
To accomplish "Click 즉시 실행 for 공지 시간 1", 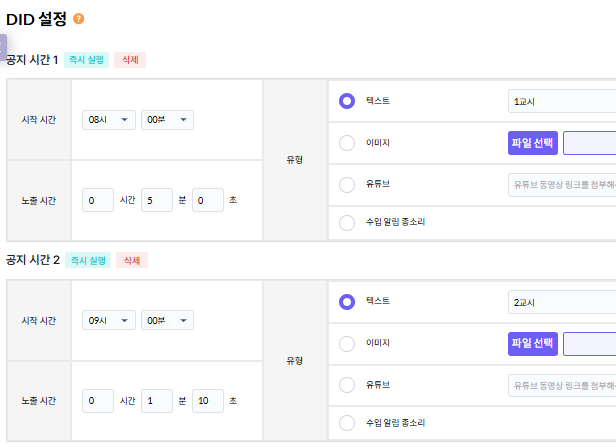I will coord(86,60).
